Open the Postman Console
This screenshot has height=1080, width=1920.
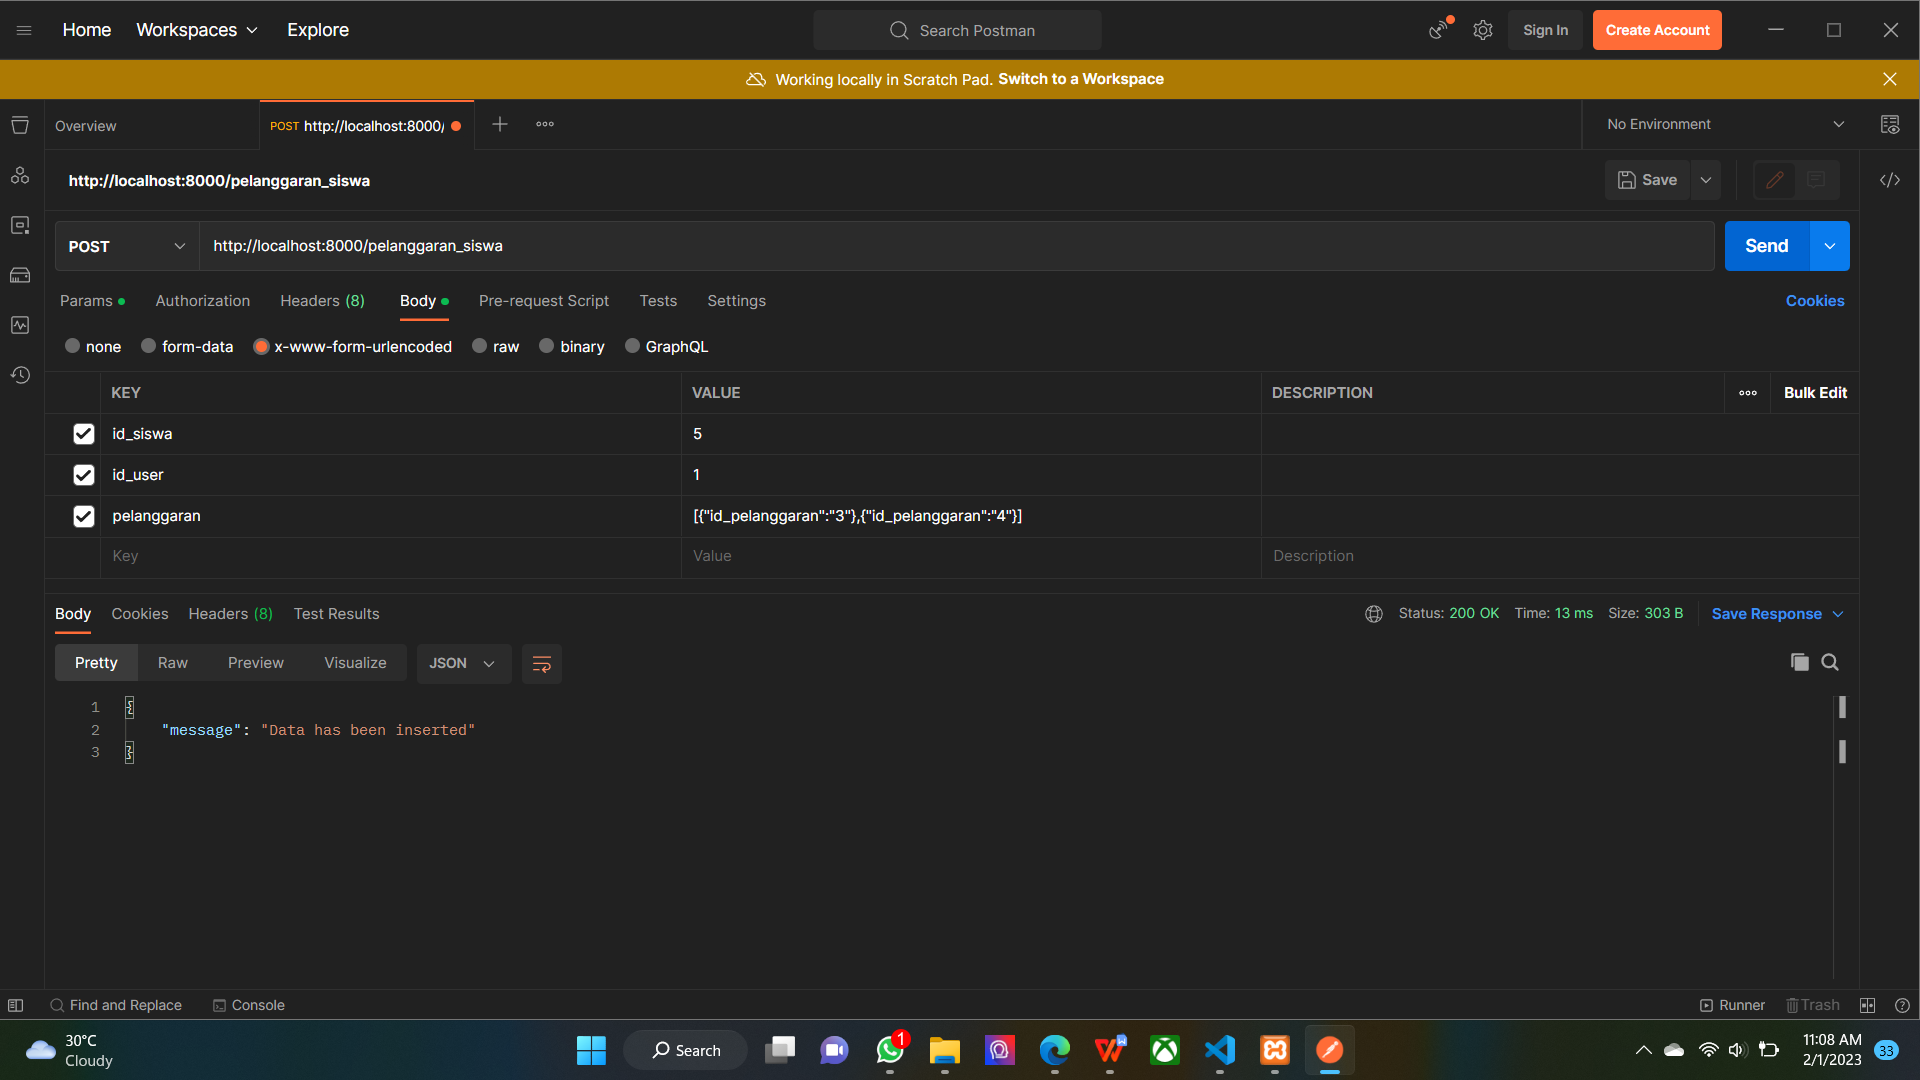coord(248,1005)
